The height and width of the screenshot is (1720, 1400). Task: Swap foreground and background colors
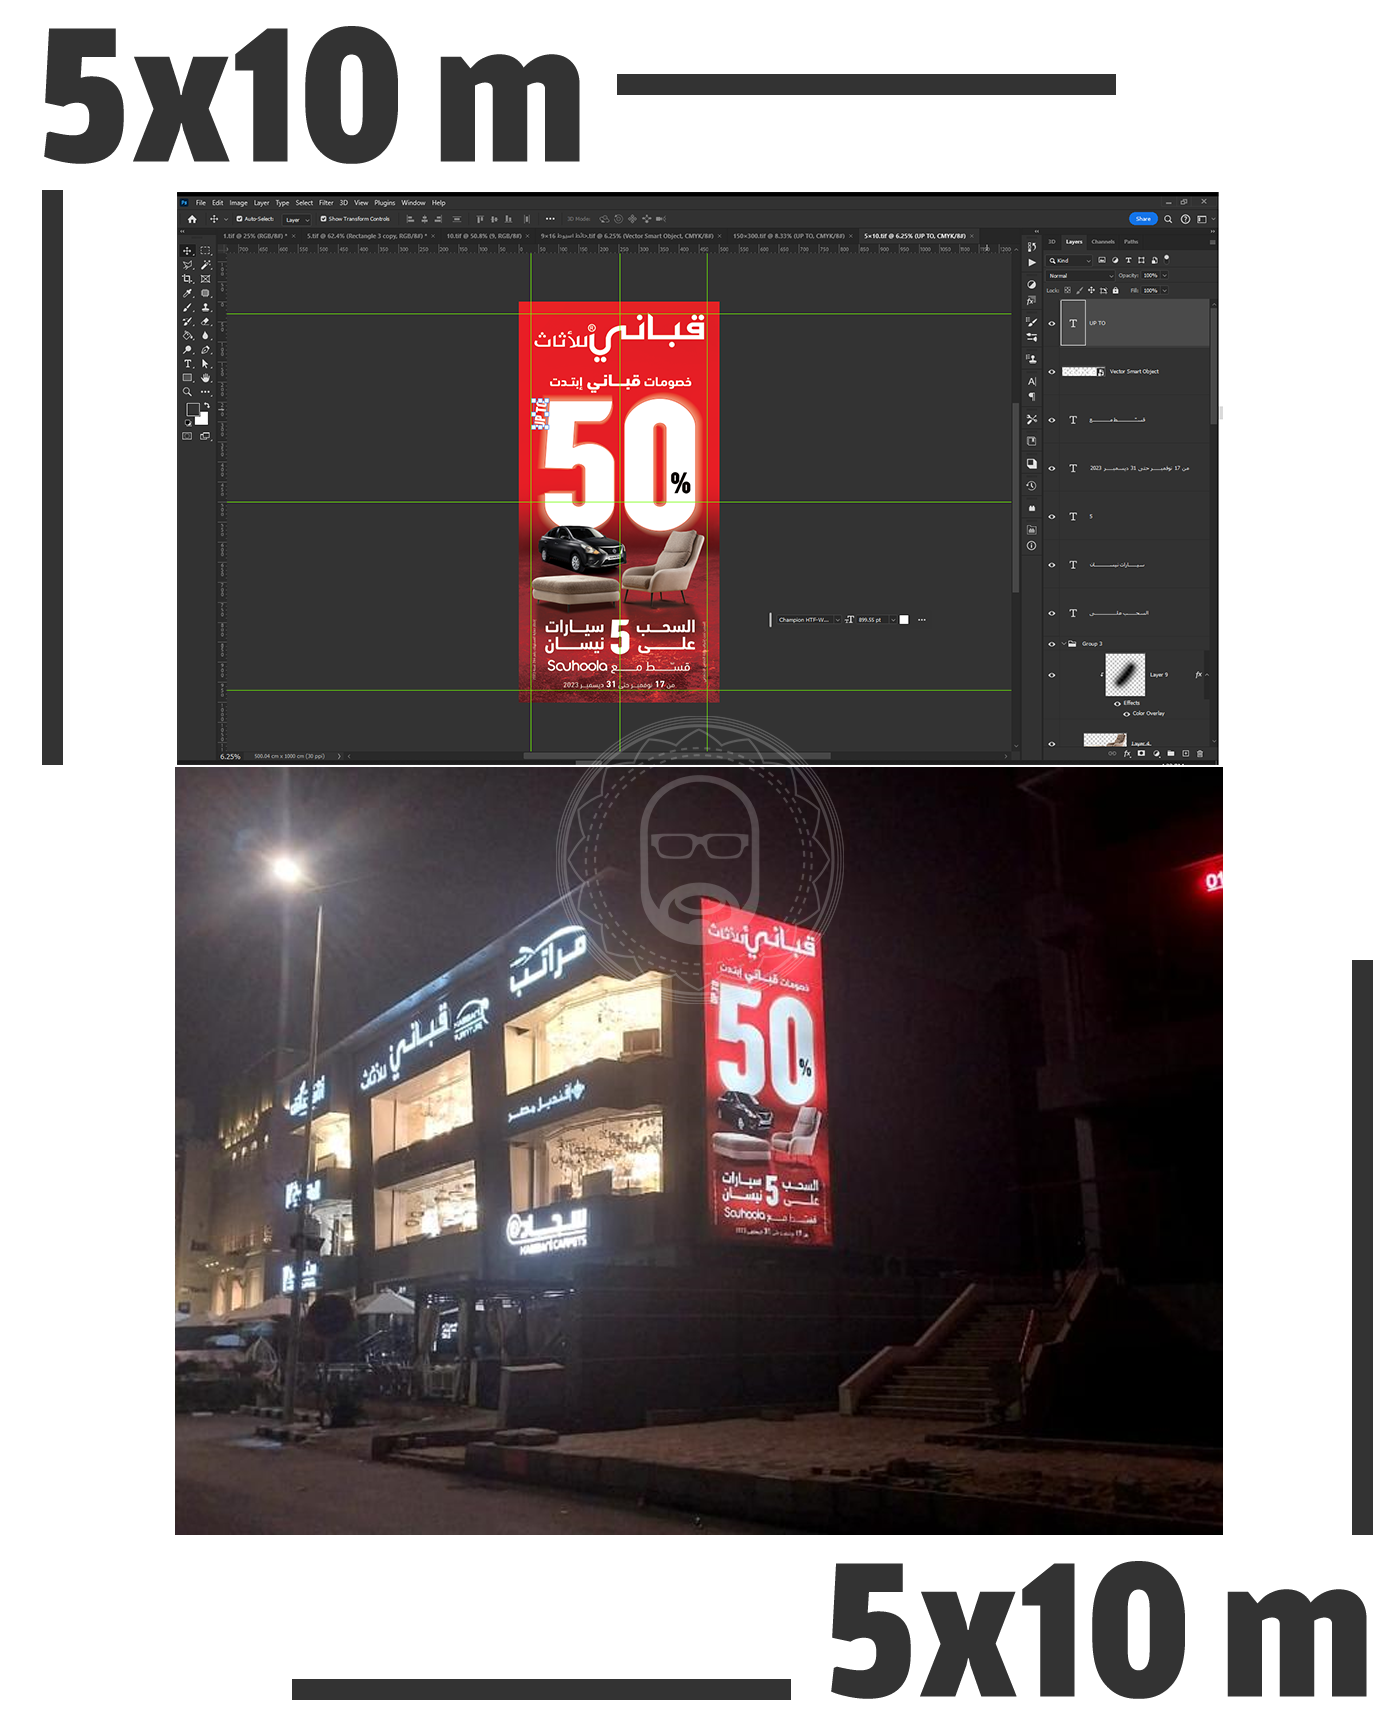click(x=207, y=405)
